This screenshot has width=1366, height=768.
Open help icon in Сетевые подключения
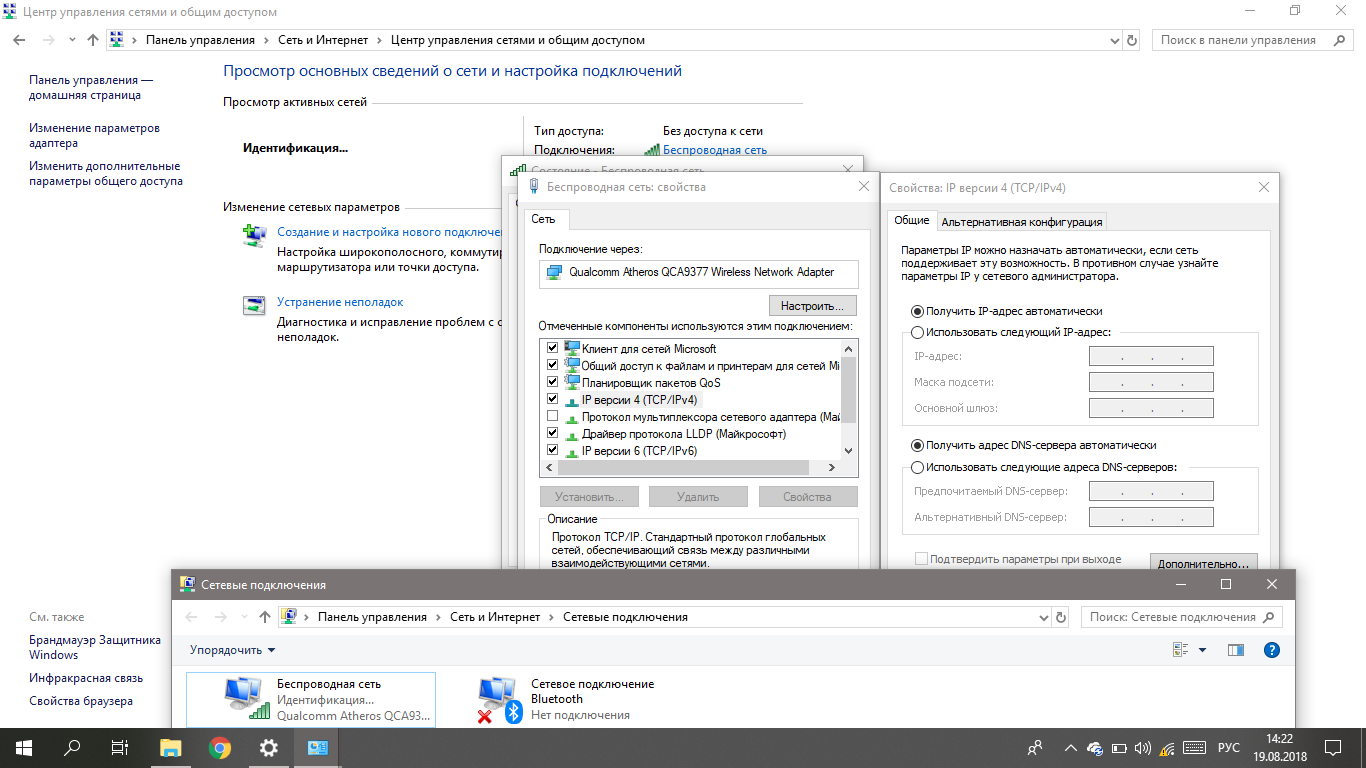1272,650
